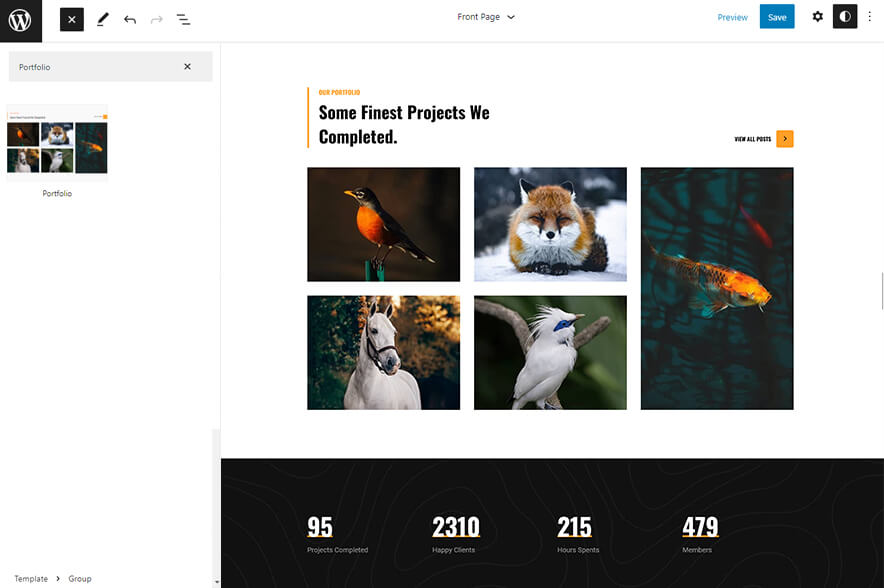Viewport: 884px width, 588px height.
Task: Close the block inserter panel
Action: point(71,18)
